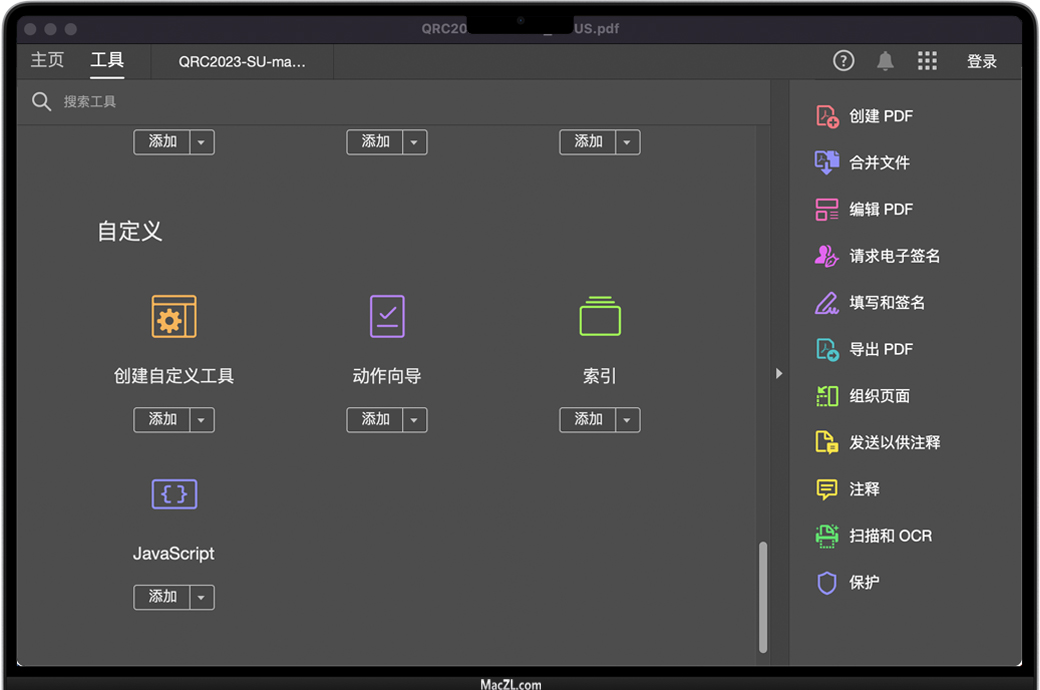Click the help question mark icon
Screen dimensions: 1040x690
(x=844, y=61)
